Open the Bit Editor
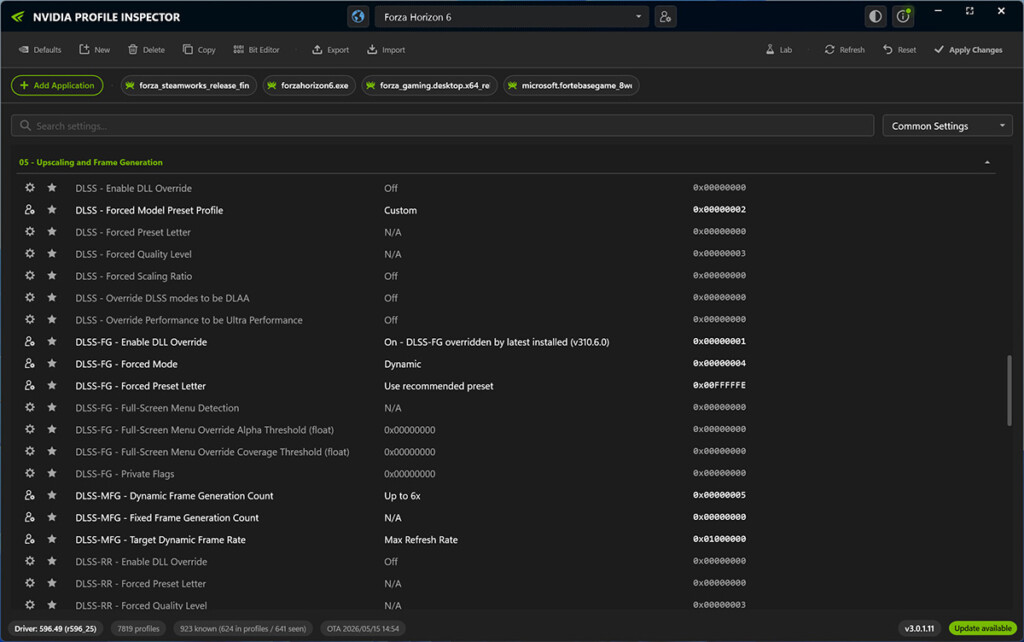The image size is (1024, 642). tap(256, 50)
